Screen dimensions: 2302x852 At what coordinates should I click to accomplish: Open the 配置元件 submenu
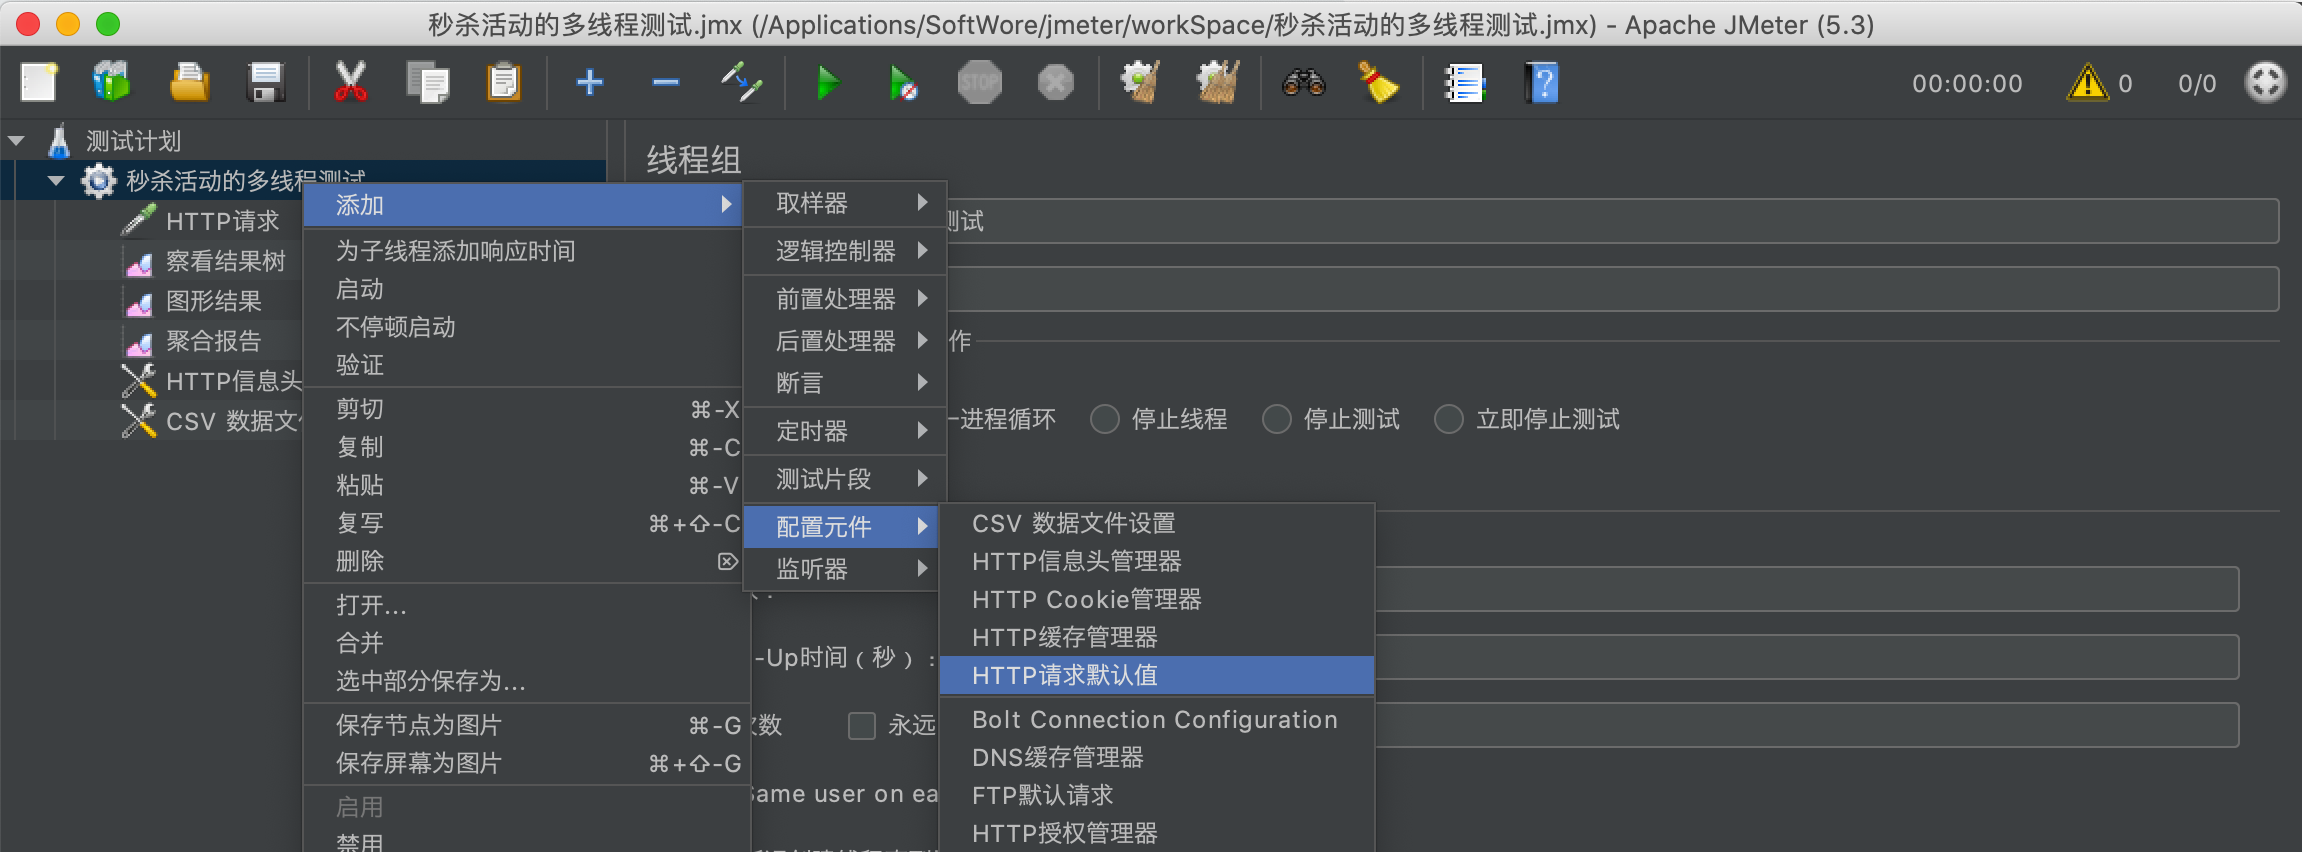coord(842,526)
